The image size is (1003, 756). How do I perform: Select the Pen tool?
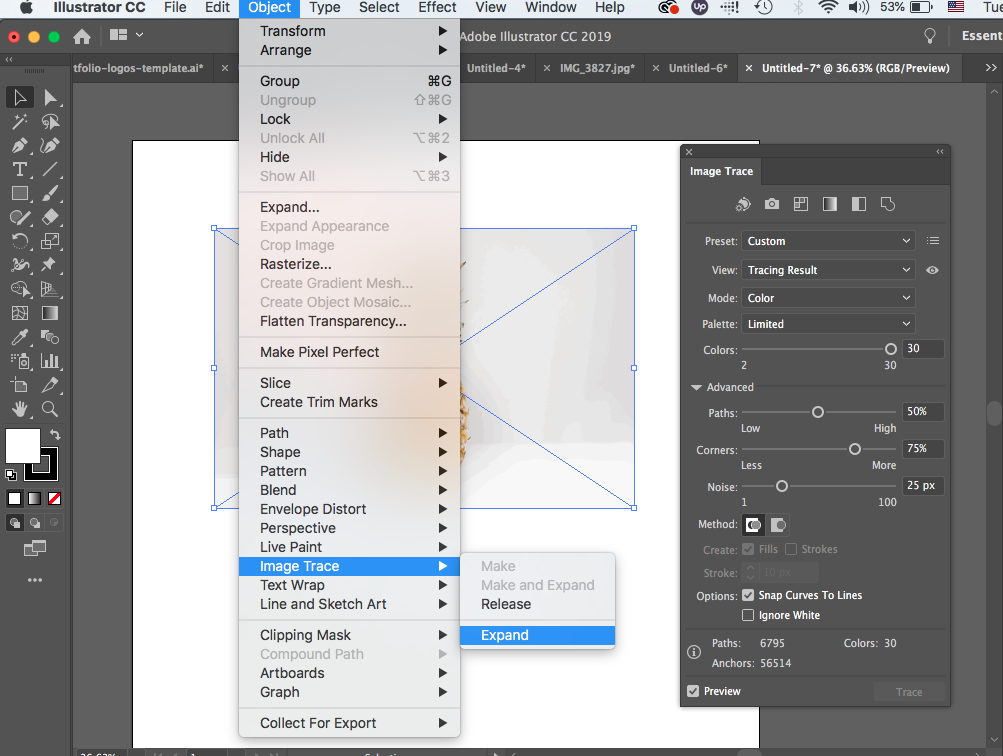coord(20,145)
